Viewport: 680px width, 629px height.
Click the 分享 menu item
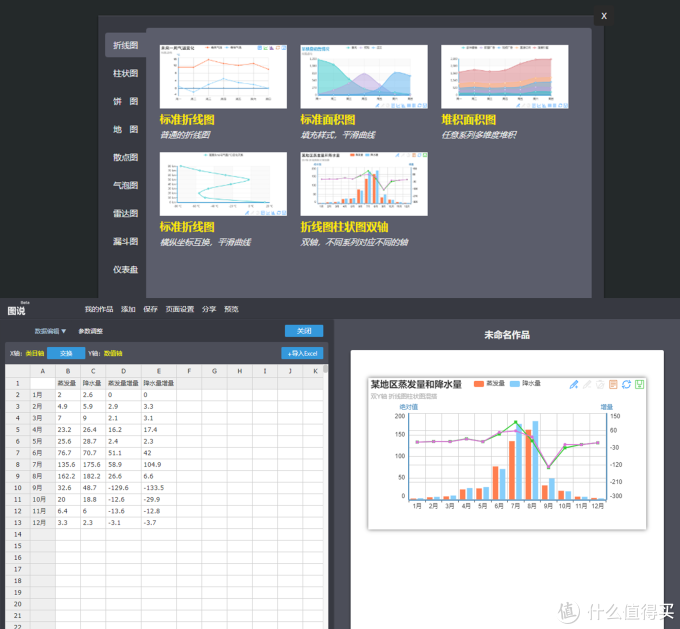coord(209,309)
